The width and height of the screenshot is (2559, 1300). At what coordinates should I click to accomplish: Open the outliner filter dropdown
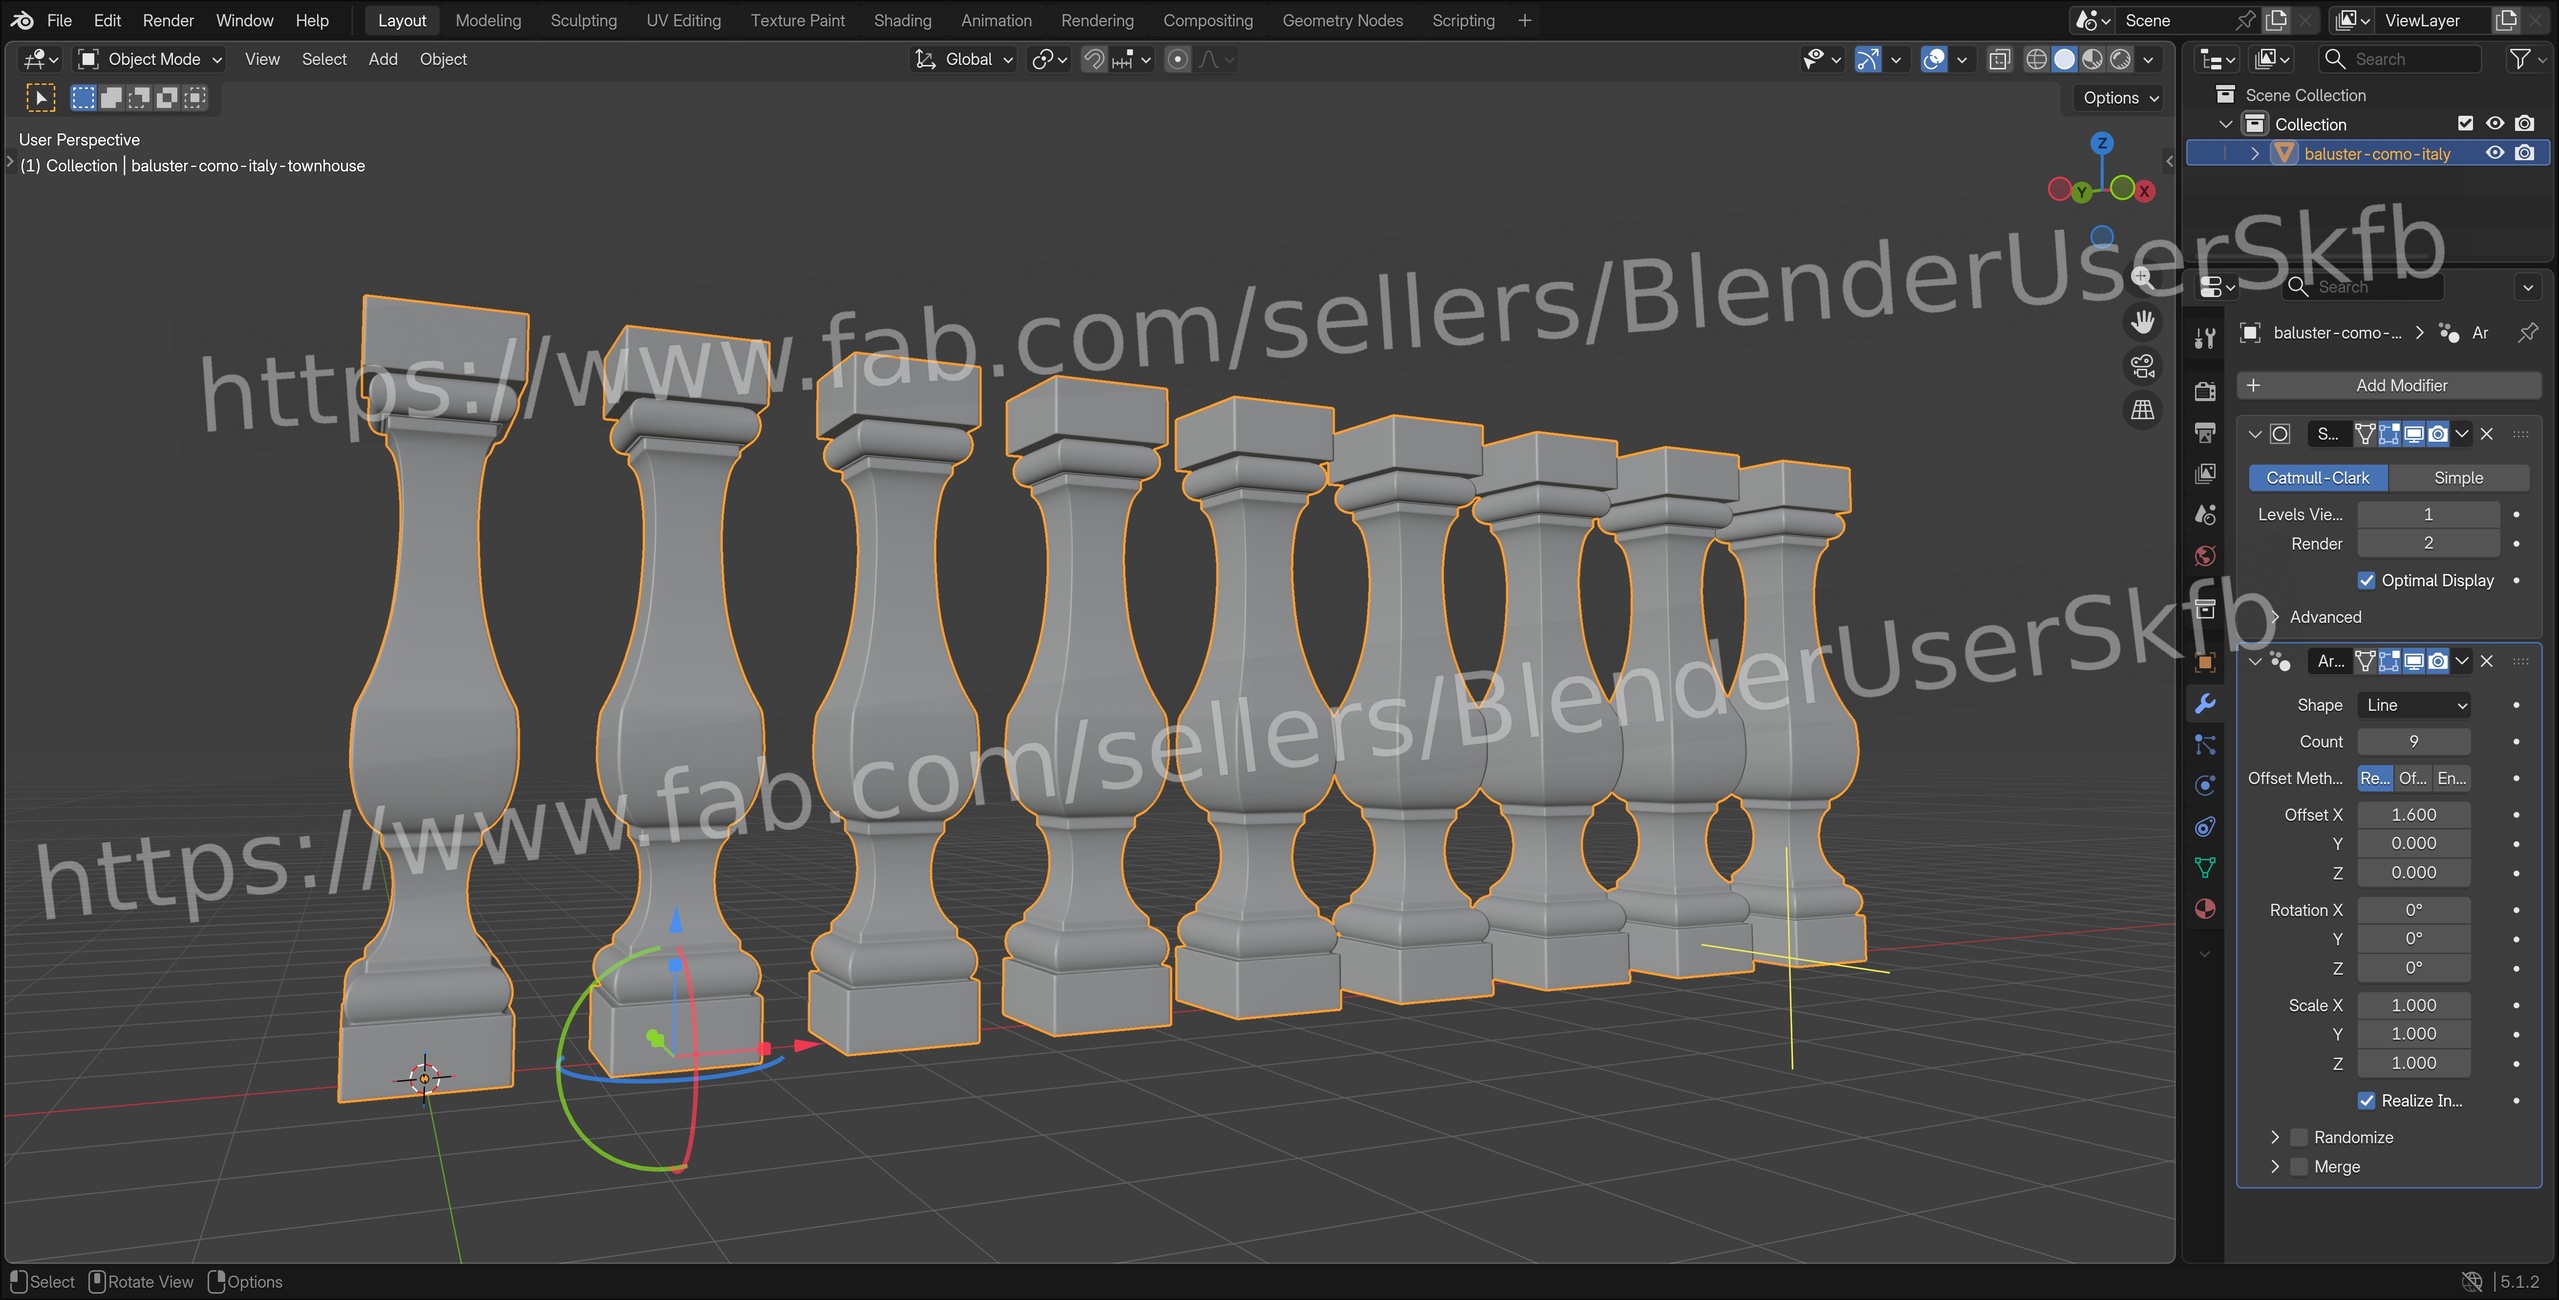coord(2527,59)
